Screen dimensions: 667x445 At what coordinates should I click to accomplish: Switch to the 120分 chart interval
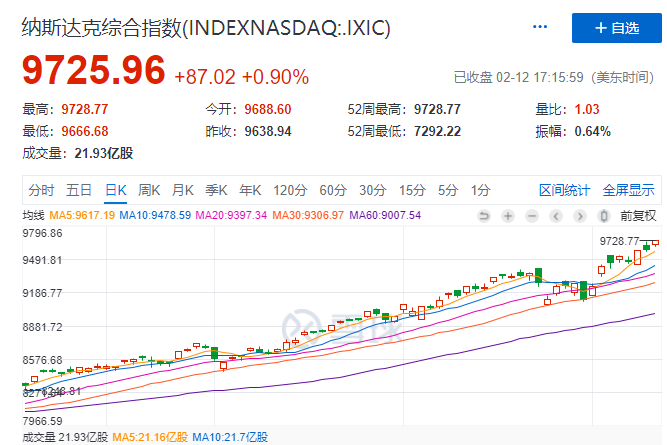click(290, 190)
